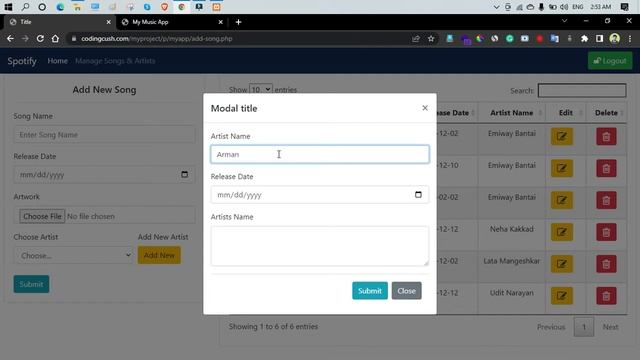This screenshot has height=360, width=640.
Task: Click the Artist Name input containing Arman
Action: click(x=320, y=154)
